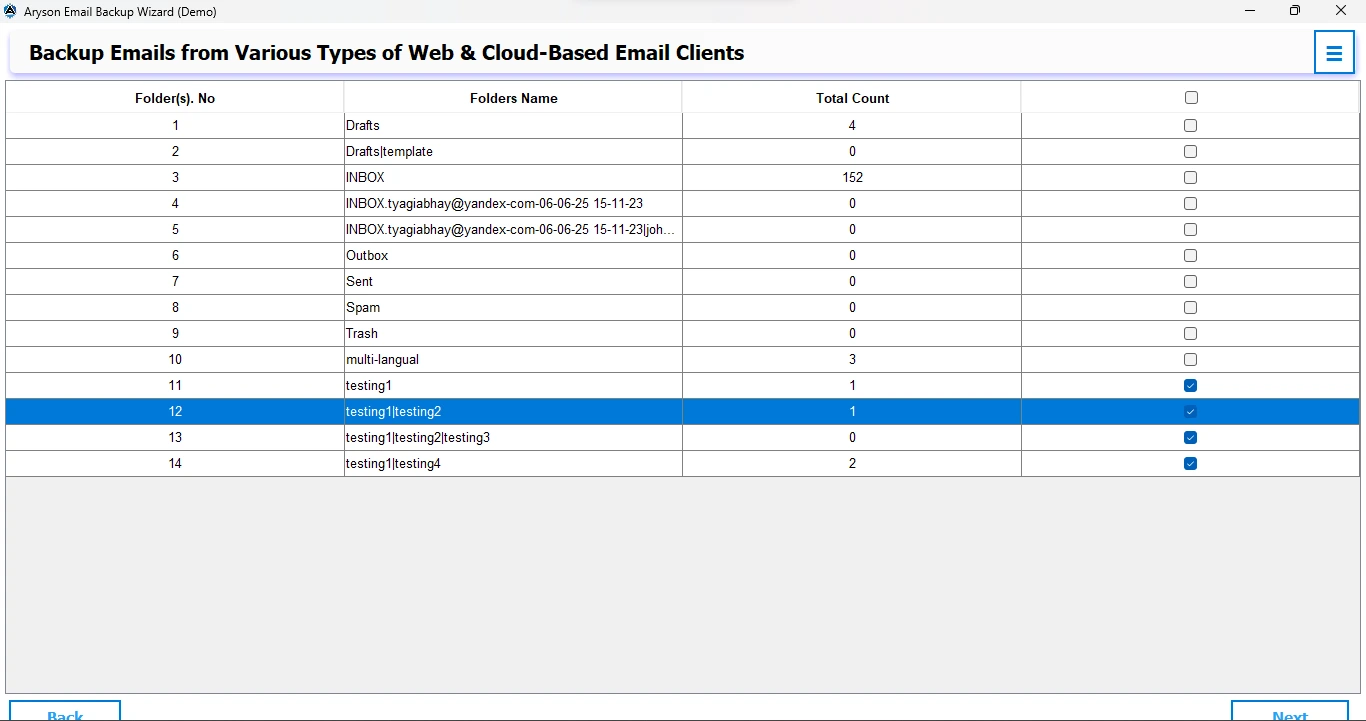1366x721 pixels.
Task: Uncheck the testing1|testing4 checkbox
Action: click(1190, 464)
